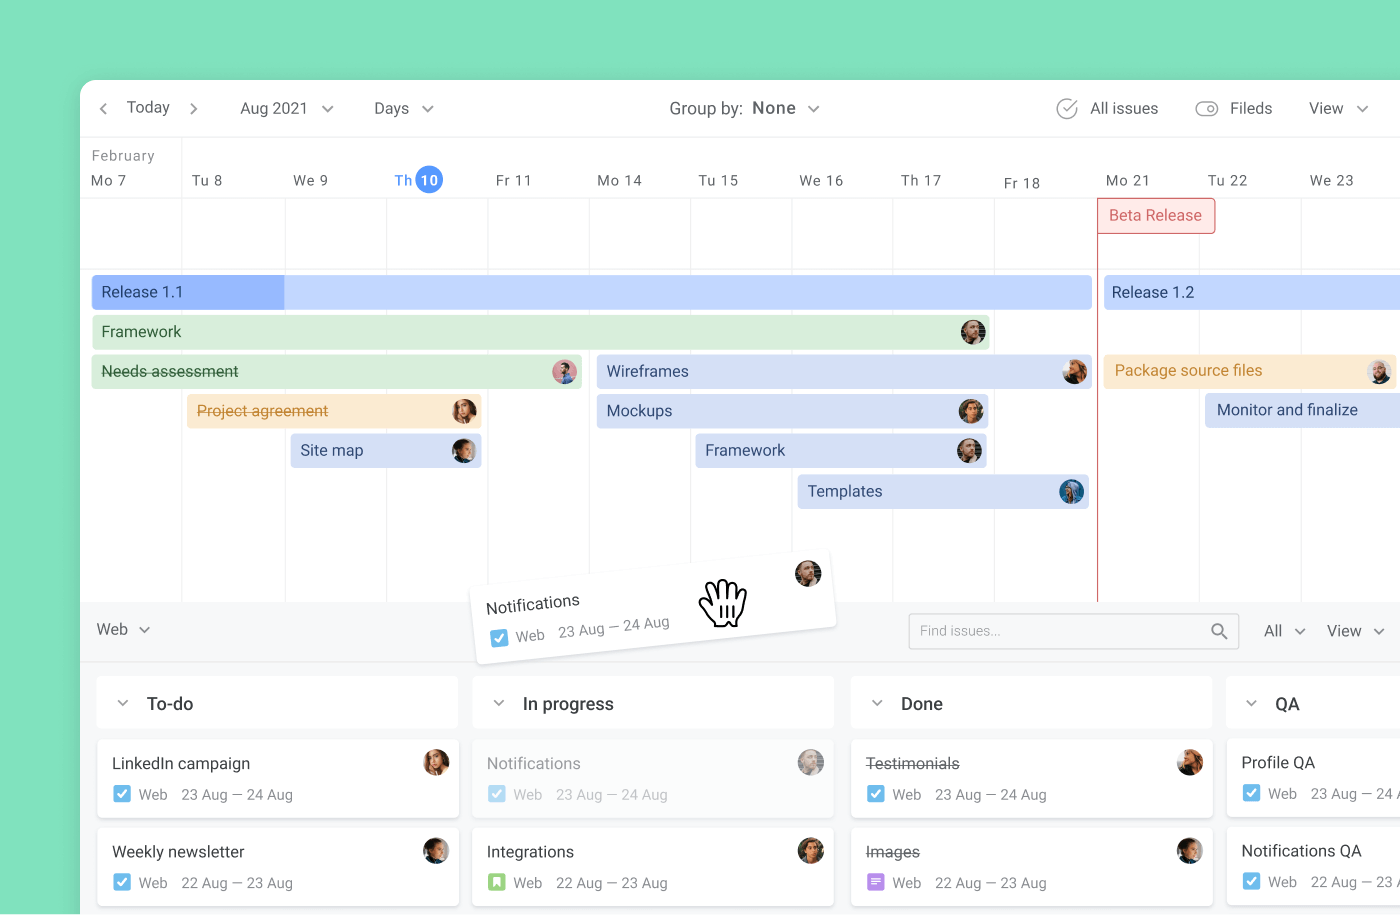
Task: Open the Group by None dropdown
Action: (744, 109)
